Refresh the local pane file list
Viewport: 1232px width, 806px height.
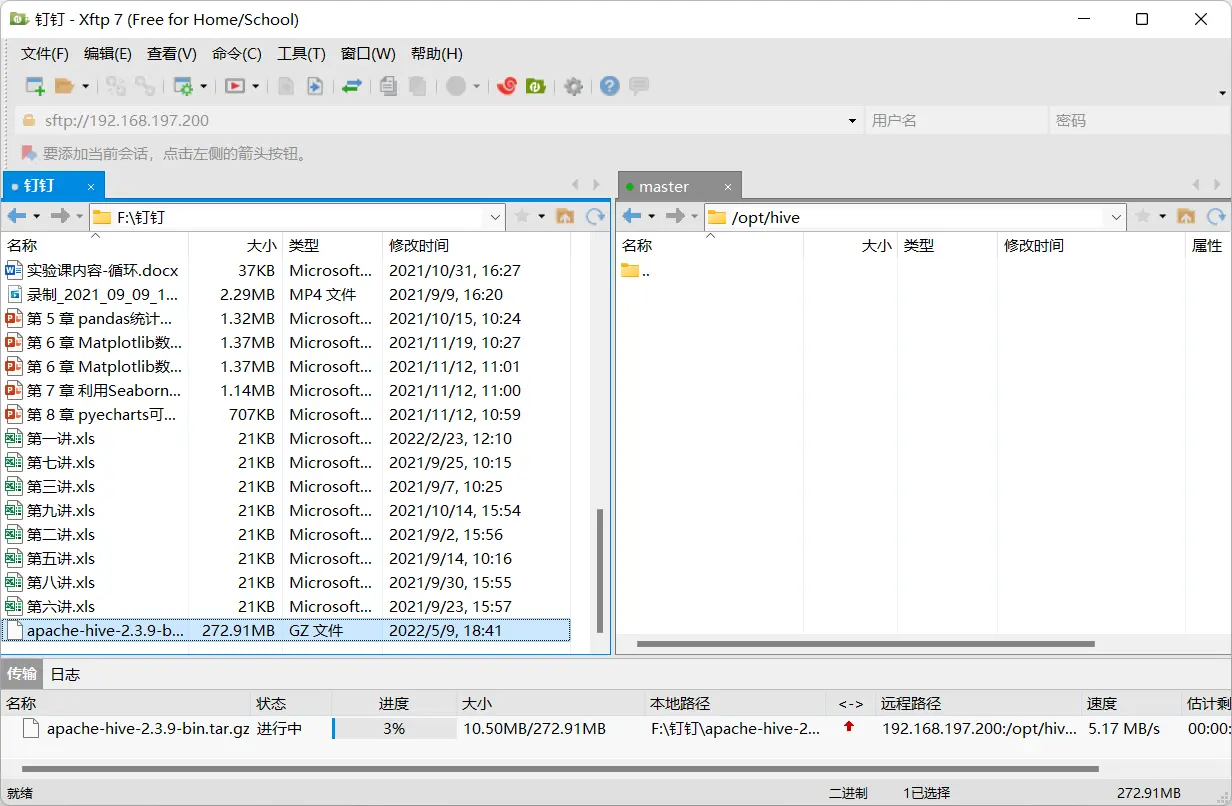tap(595, 216)
